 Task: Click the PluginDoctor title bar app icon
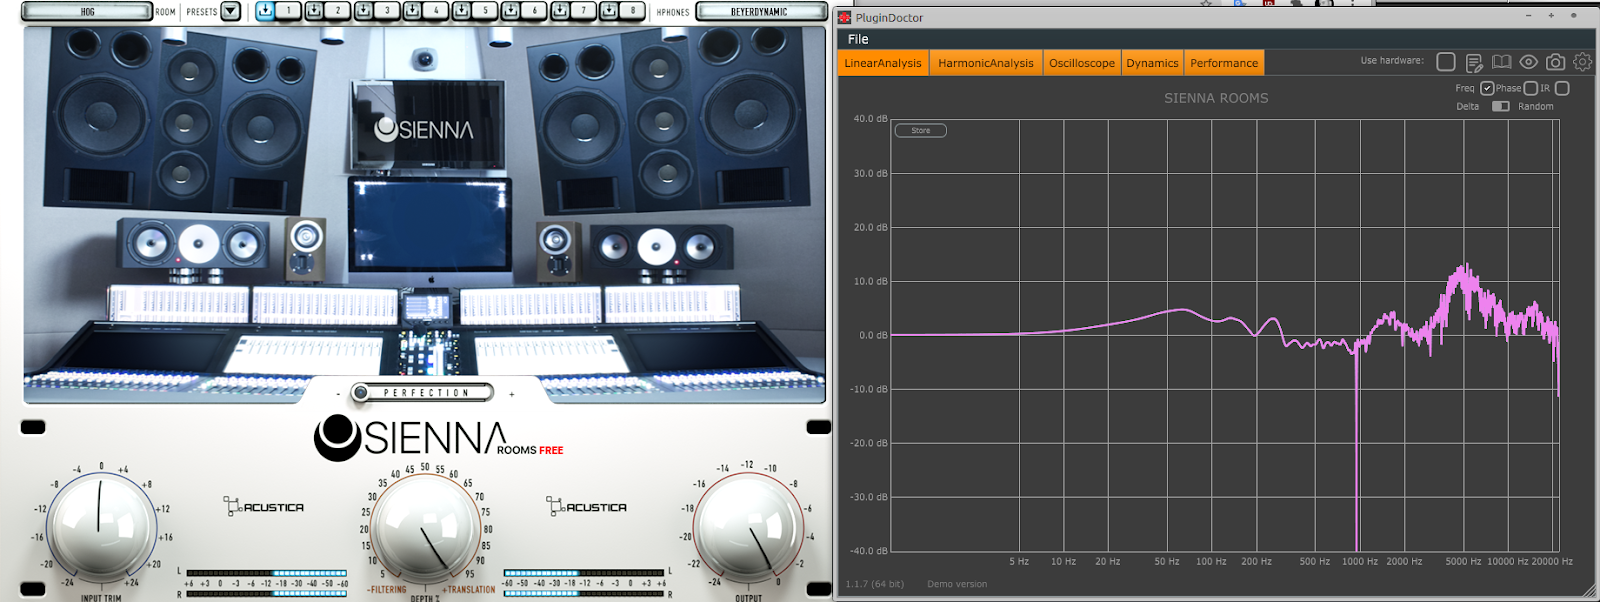click(x=845, y=17)
